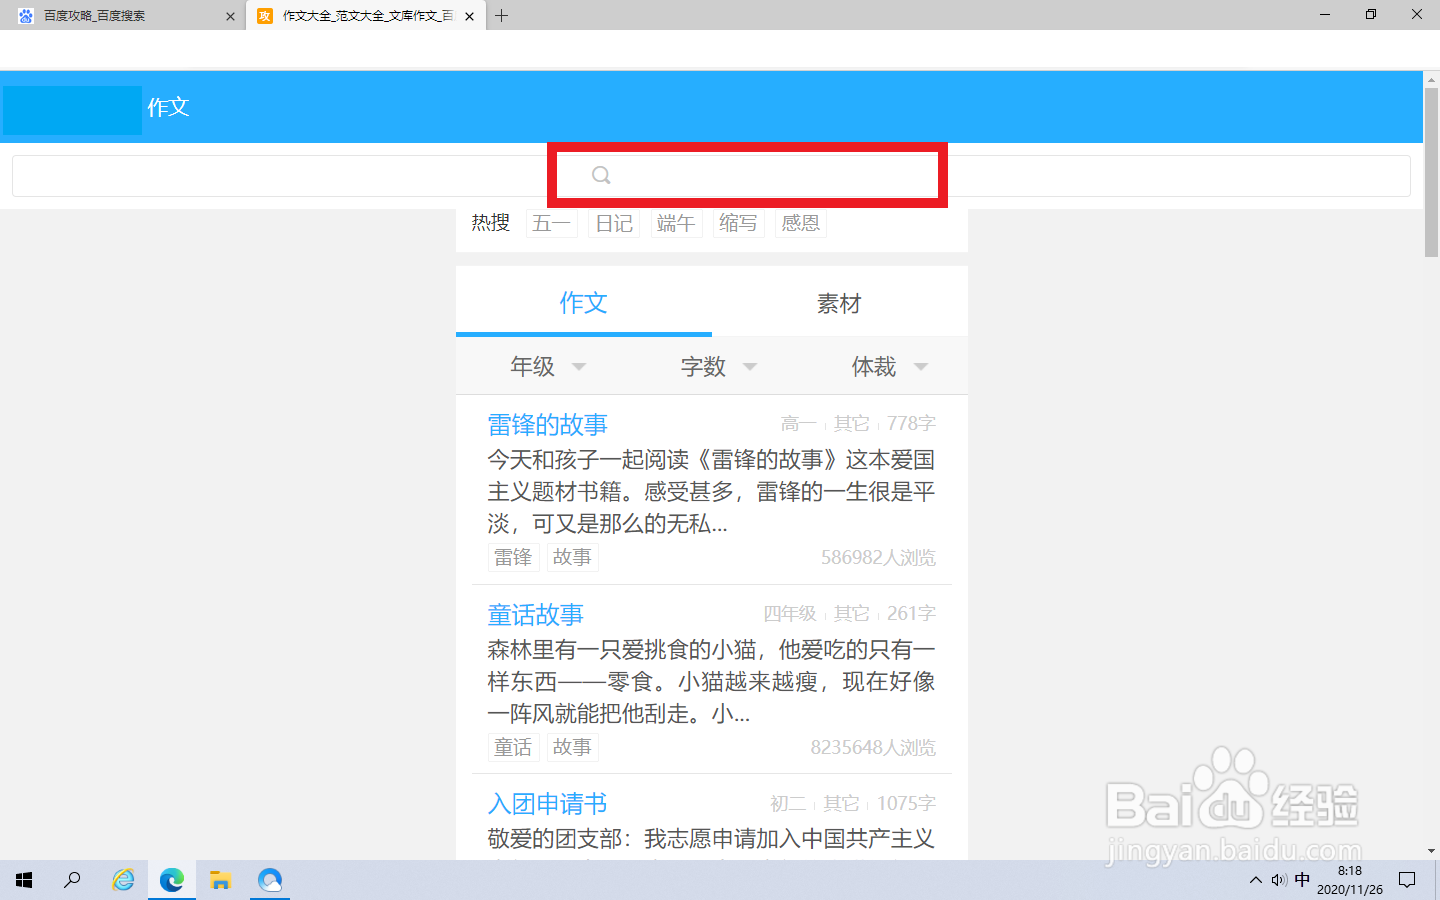Screen dimensions: 1440x900
Task: Open the essay 雷锋的故事
Action: (x=546, y=424)
